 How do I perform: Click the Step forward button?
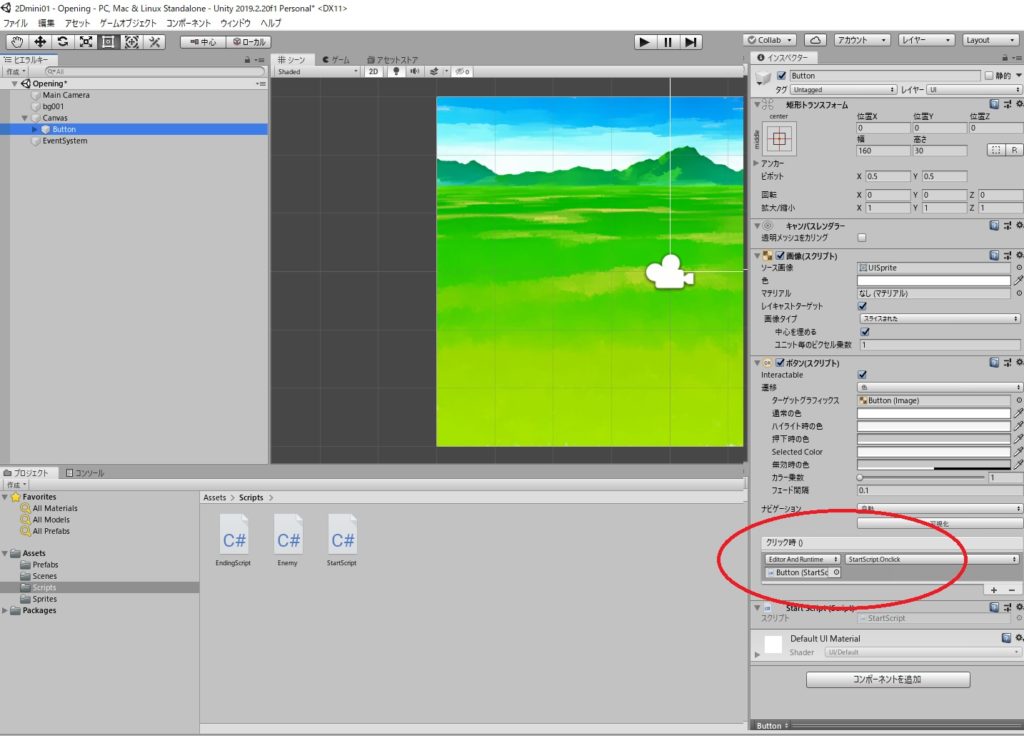click(x=691, y=42)
